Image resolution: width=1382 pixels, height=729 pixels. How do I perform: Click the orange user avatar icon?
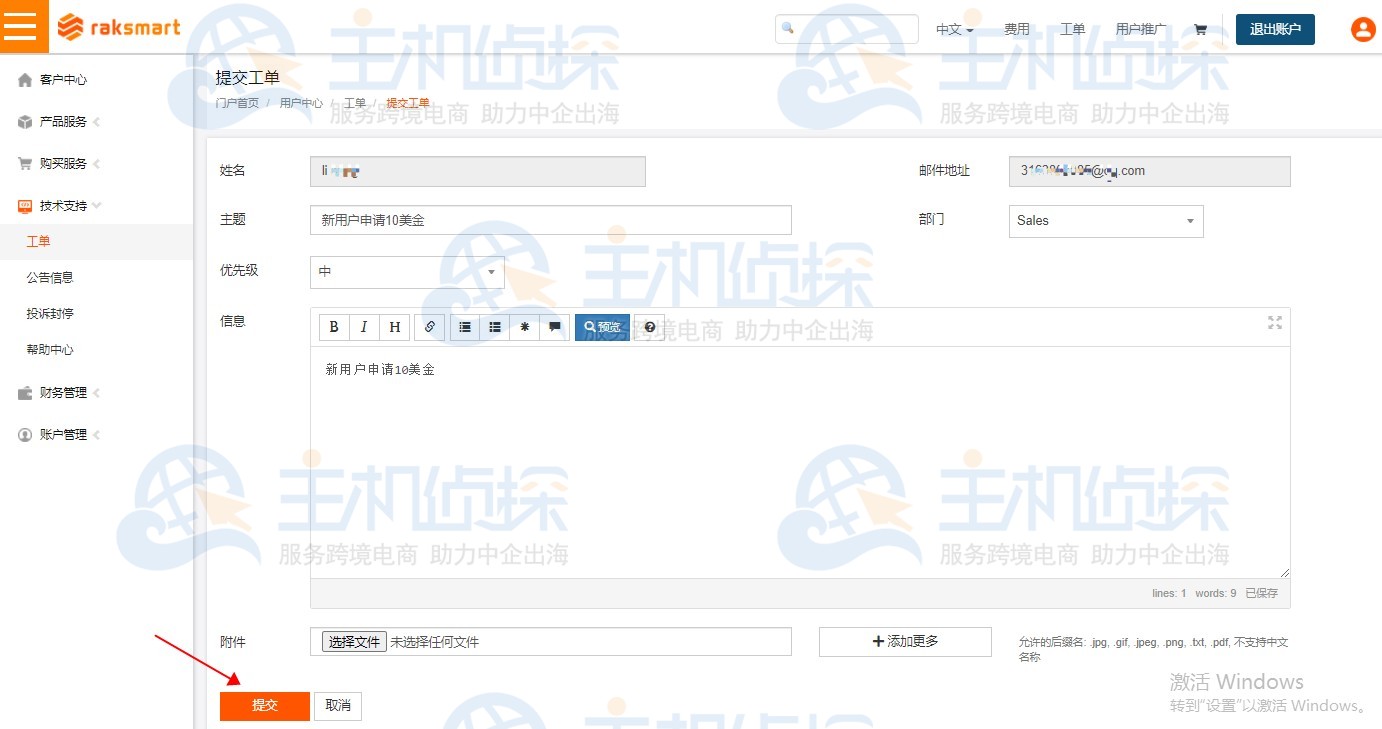pos(1362,29)
